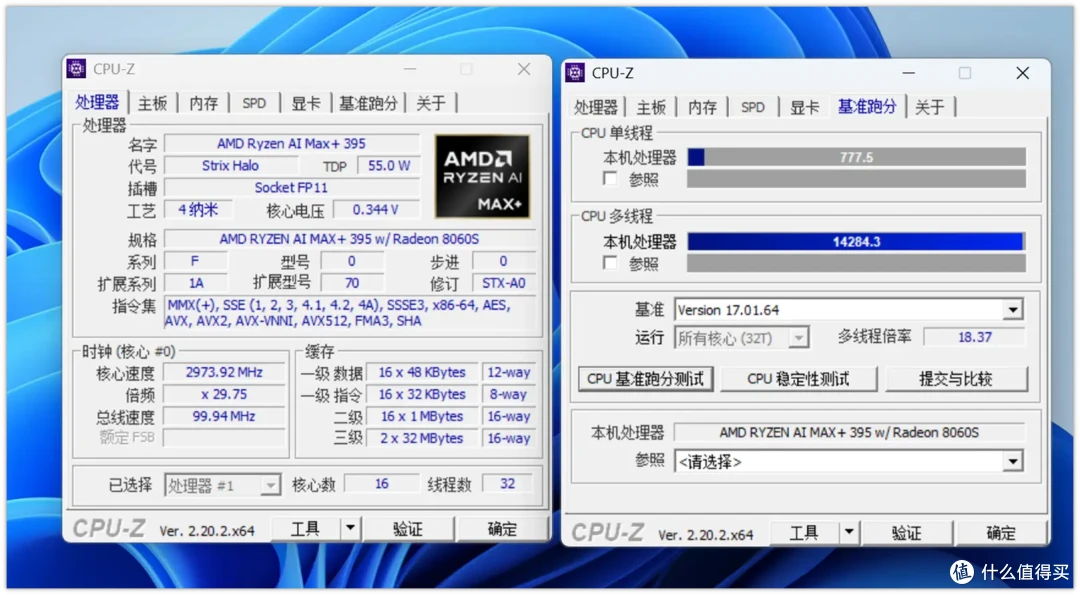Close the right CPU-Z window
Screen dimensions: 1080x595
1022,73
